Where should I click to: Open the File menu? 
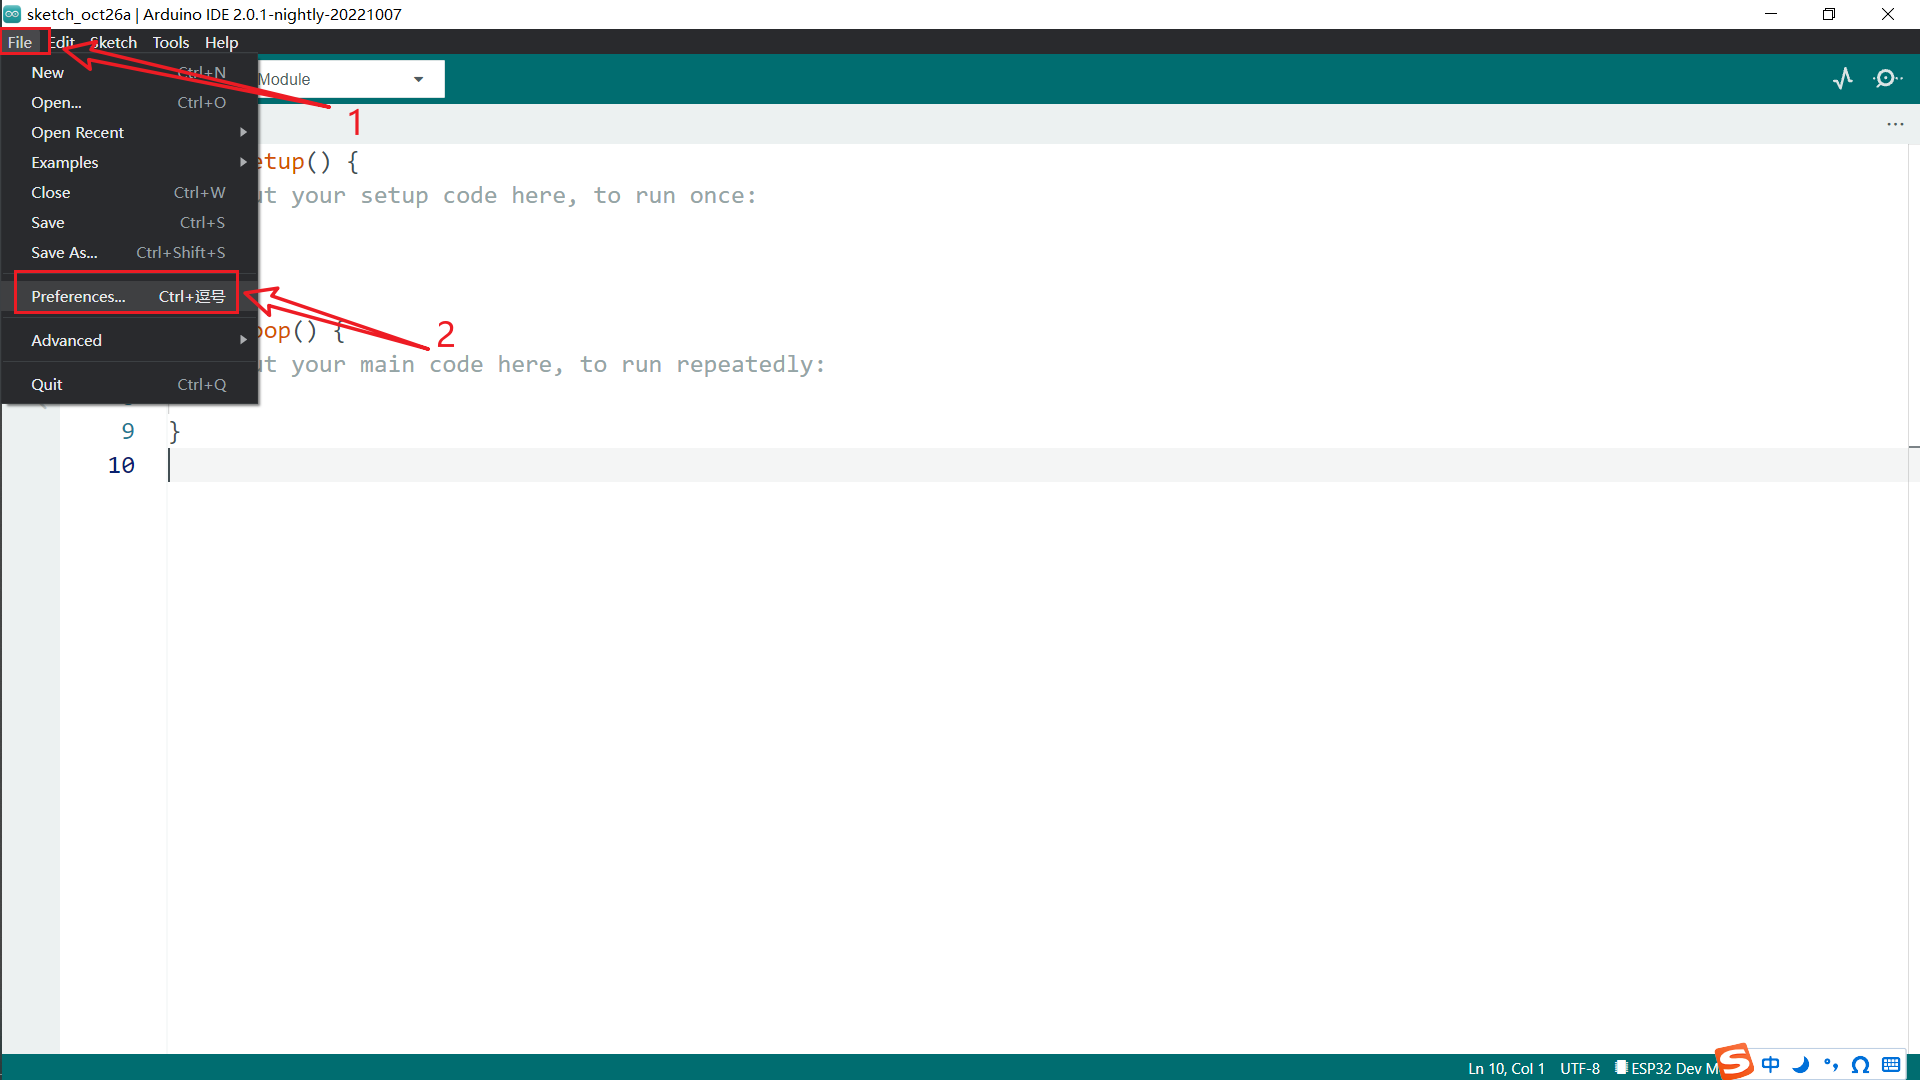click(20, 42)
